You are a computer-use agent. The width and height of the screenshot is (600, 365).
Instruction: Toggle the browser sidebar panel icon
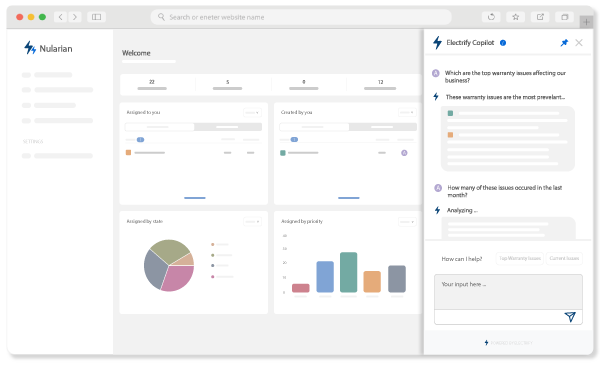pyautogui.click(x=96, y=17)
